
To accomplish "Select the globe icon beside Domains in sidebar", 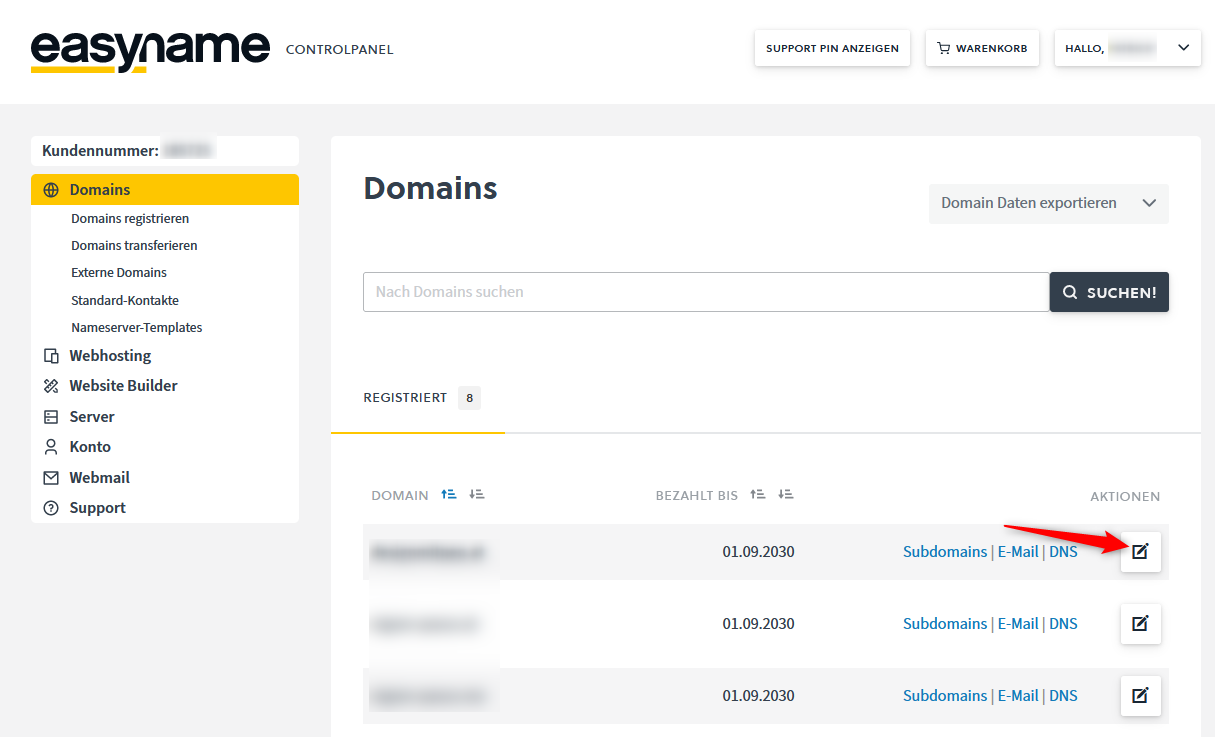I will click(51, 190).
